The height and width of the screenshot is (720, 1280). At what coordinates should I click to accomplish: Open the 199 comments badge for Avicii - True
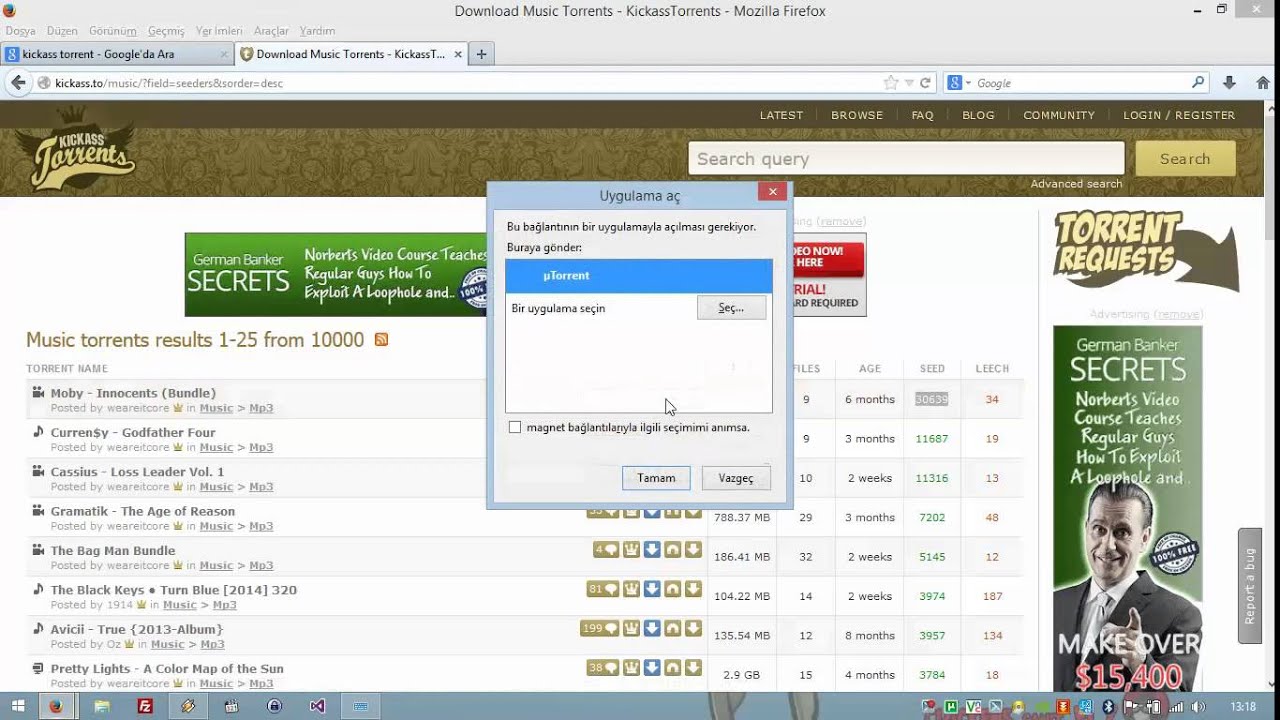point(600,628)
